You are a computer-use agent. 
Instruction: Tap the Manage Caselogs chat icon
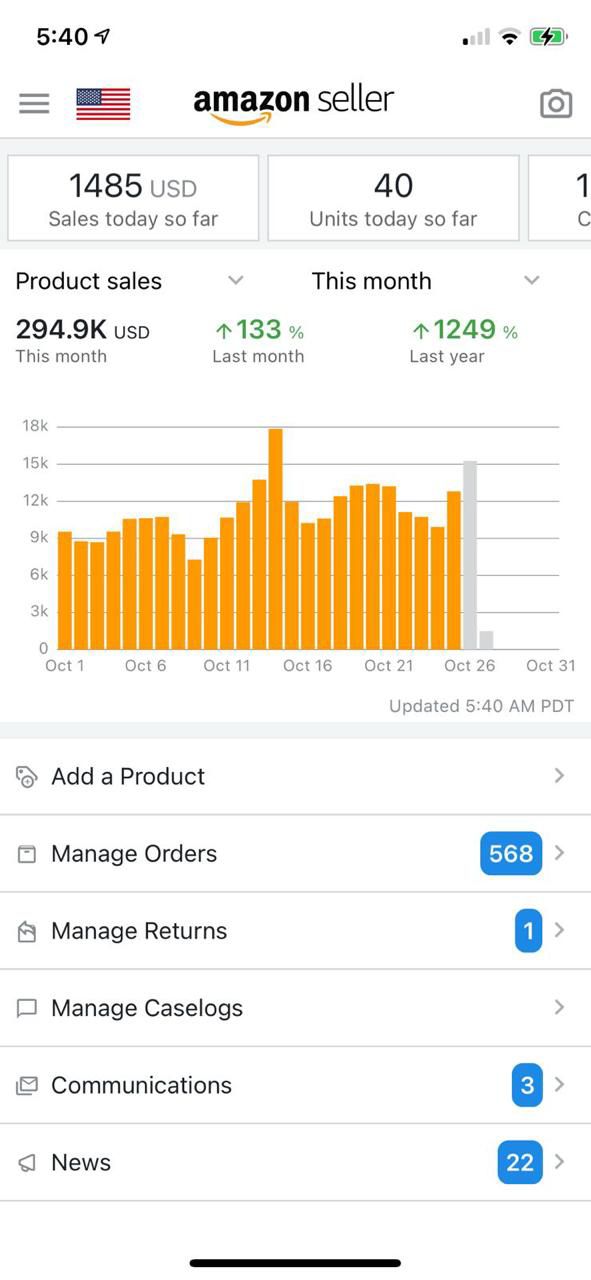28,1008
